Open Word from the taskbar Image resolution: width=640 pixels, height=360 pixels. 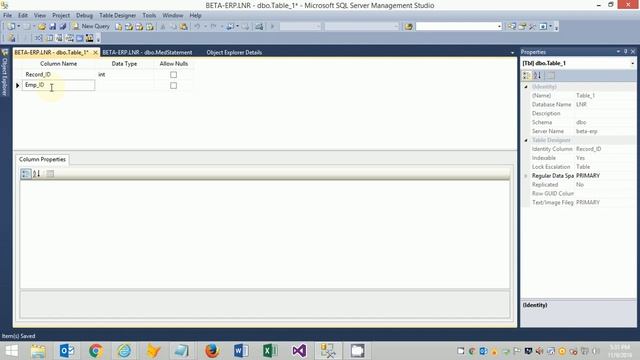pyautogui.click(x=241, y=351)
